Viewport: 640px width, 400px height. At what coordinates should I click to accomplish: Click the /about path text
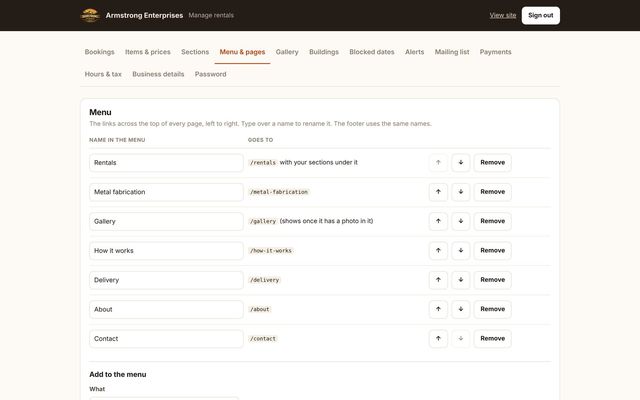click(260, 309)
